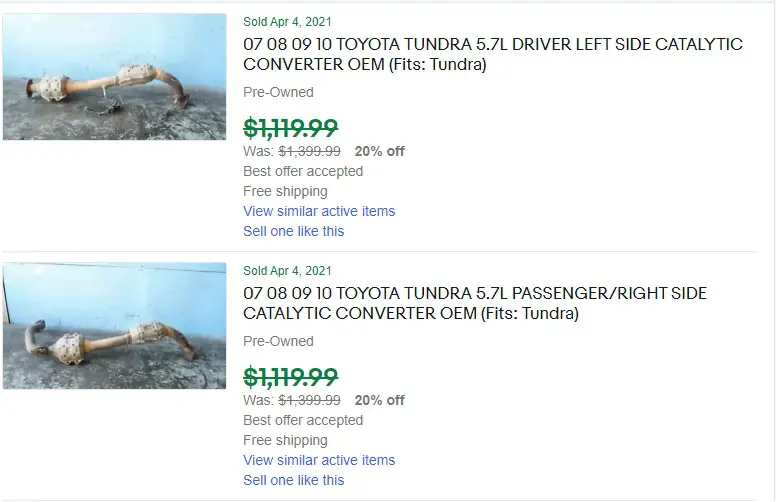
Task: Click 'Sell one like this' under passenger side listing
Action: pyautogui.click(x=293, y=480)
